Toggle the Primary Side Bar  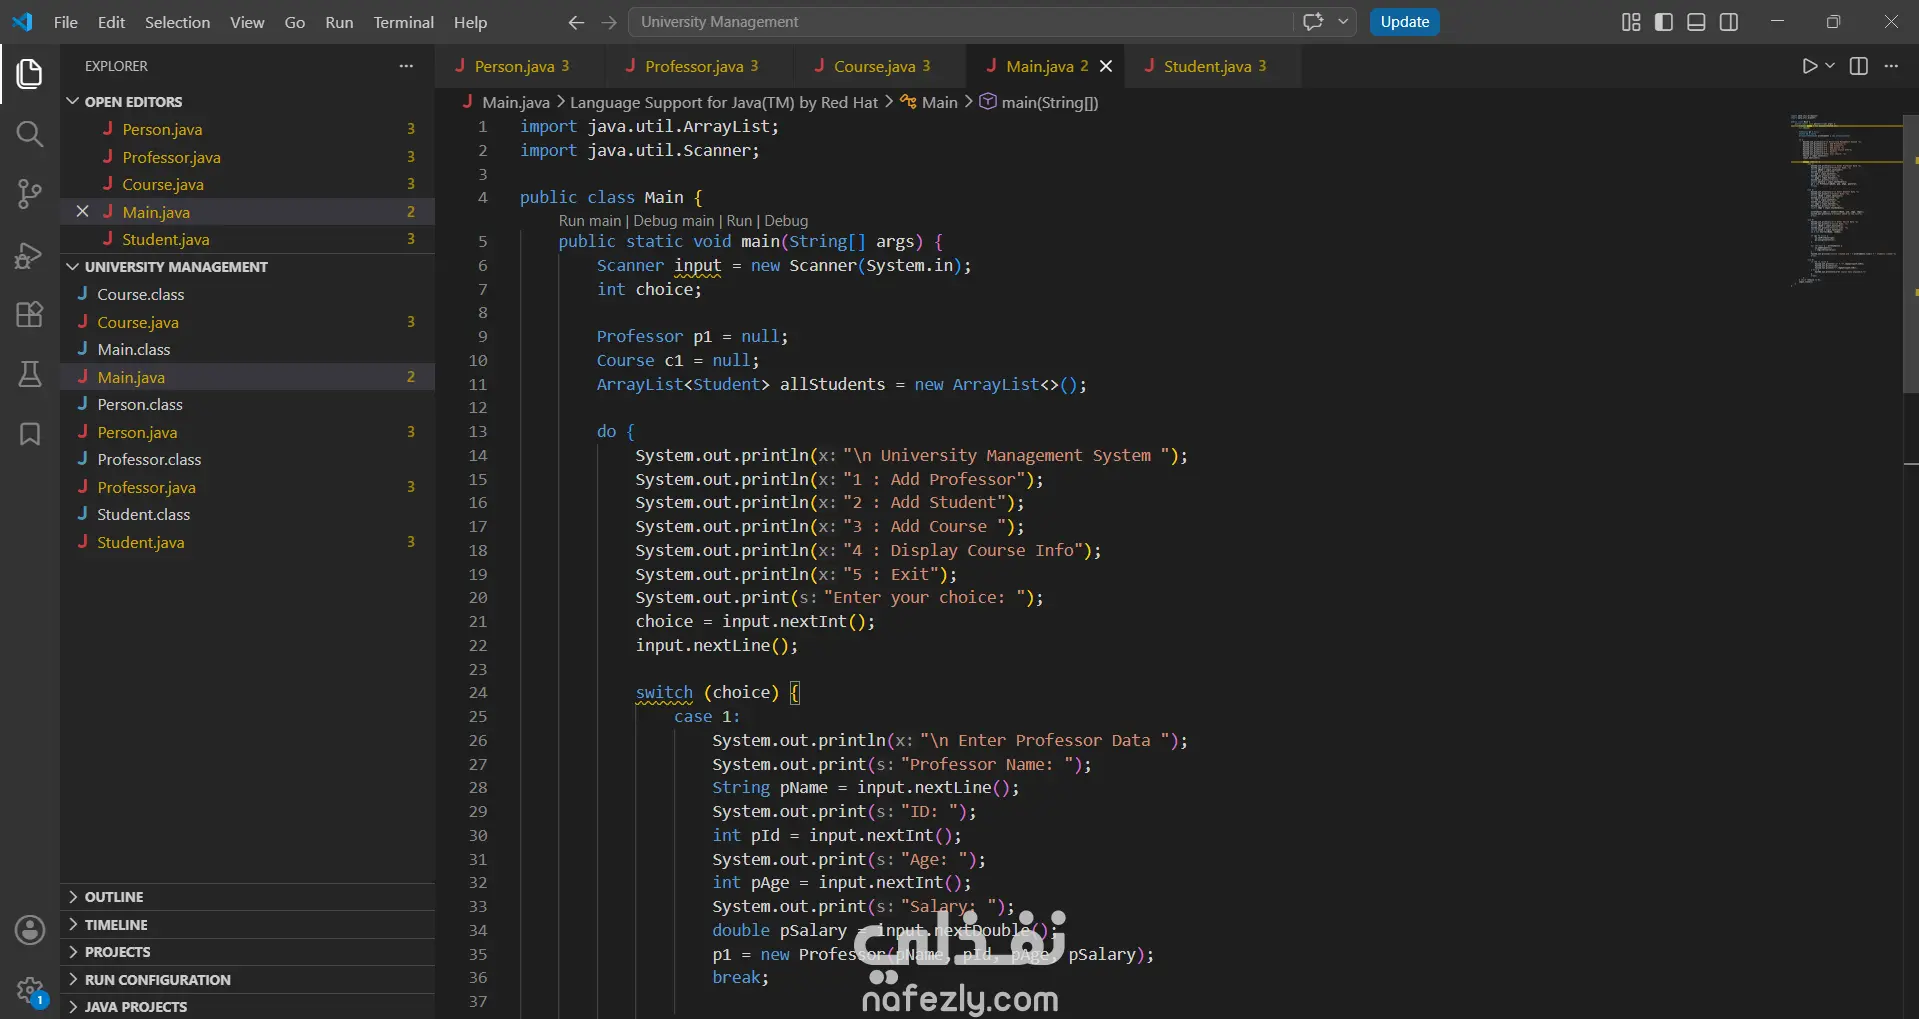(1664, 22)
